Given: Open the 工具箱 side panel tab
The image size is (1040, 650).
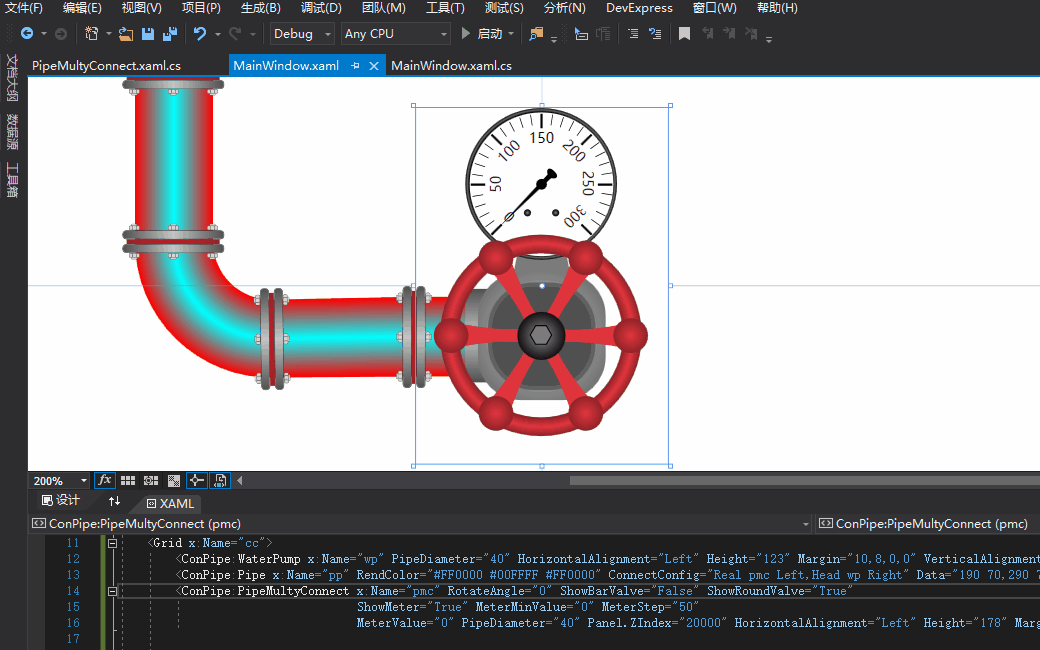Looking at the screenshot, I should tap(12, 180).
